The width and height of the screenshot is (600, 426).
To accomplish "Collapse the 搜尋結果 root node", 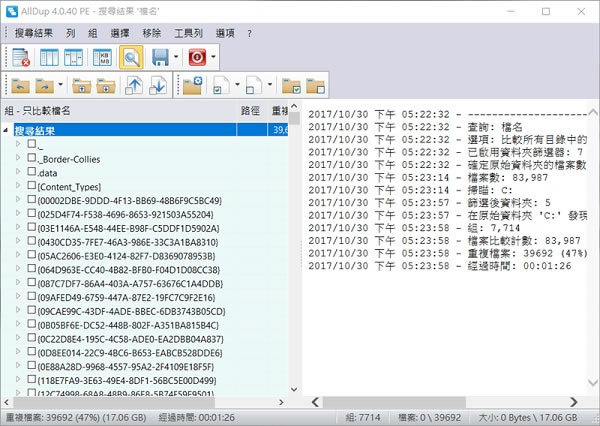I will pos(7,130).
